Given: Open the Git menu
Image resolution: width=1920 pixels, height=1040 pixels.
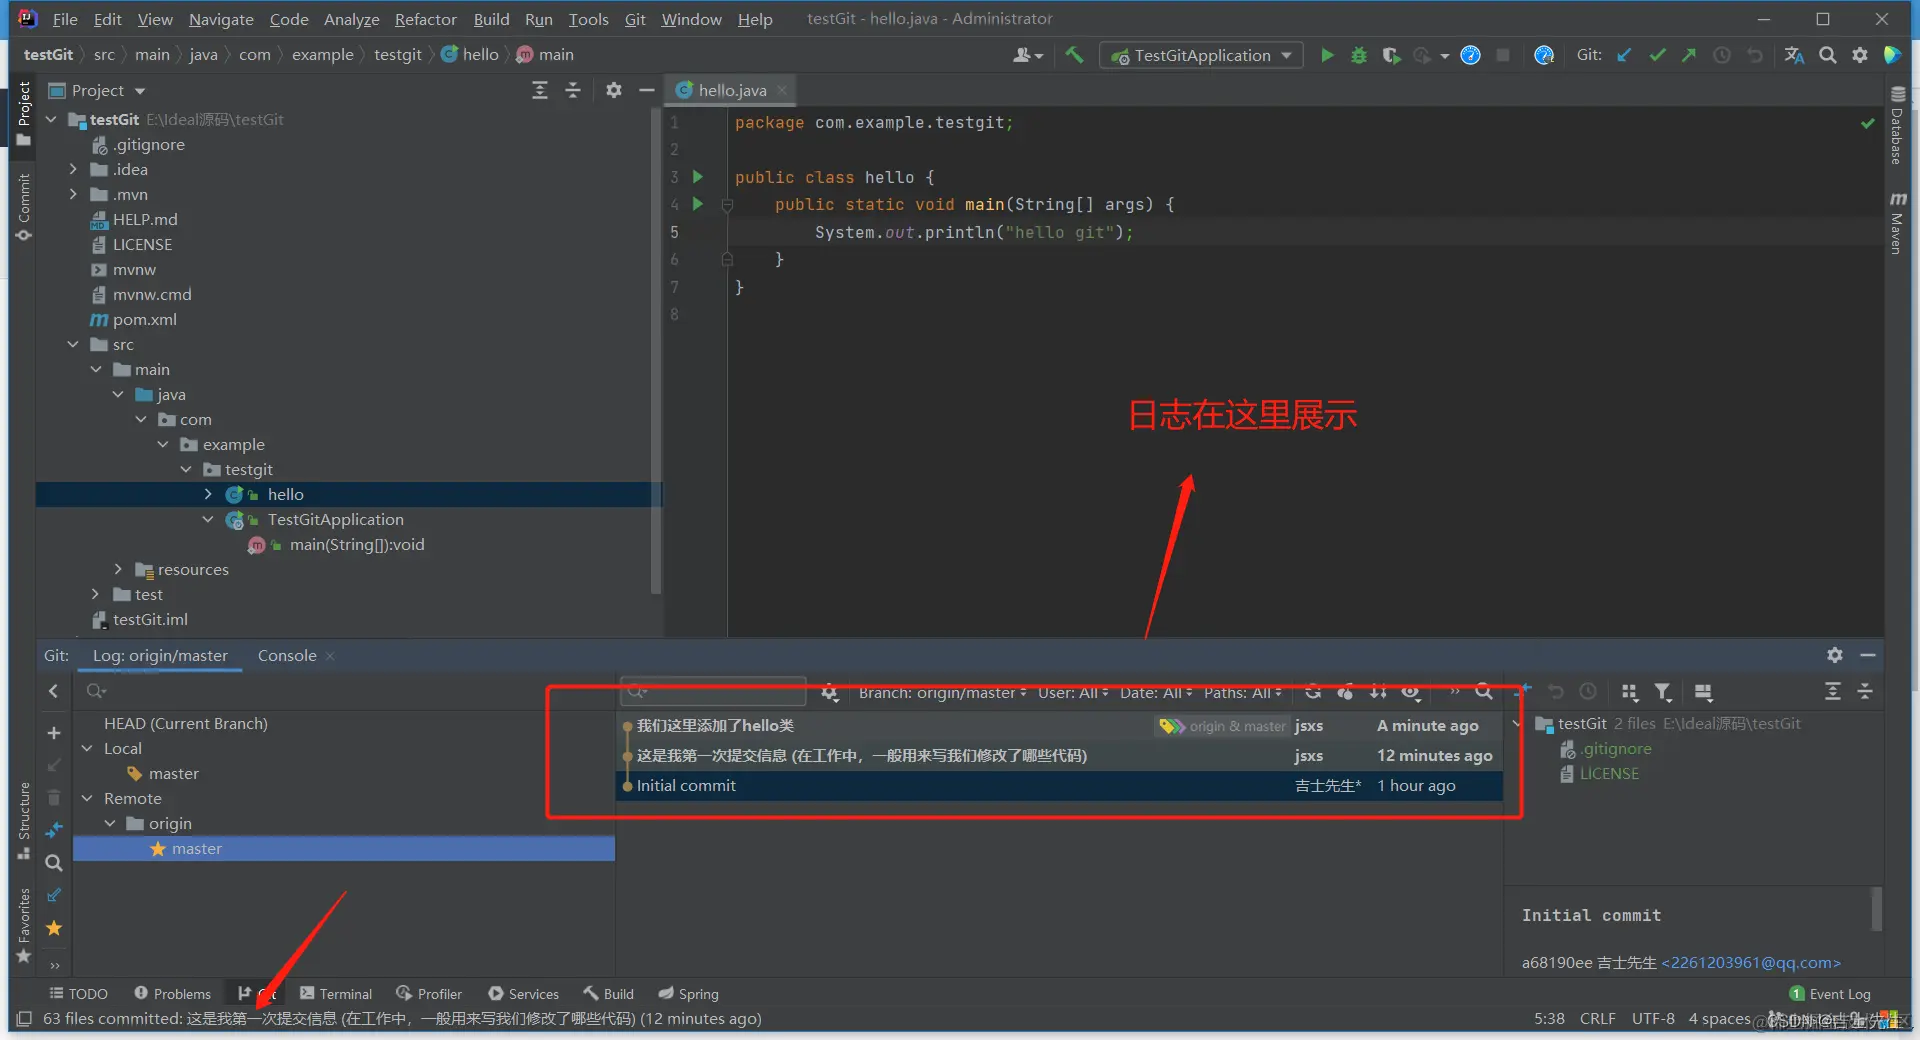Looking at the screenshot, I should 635,19.
